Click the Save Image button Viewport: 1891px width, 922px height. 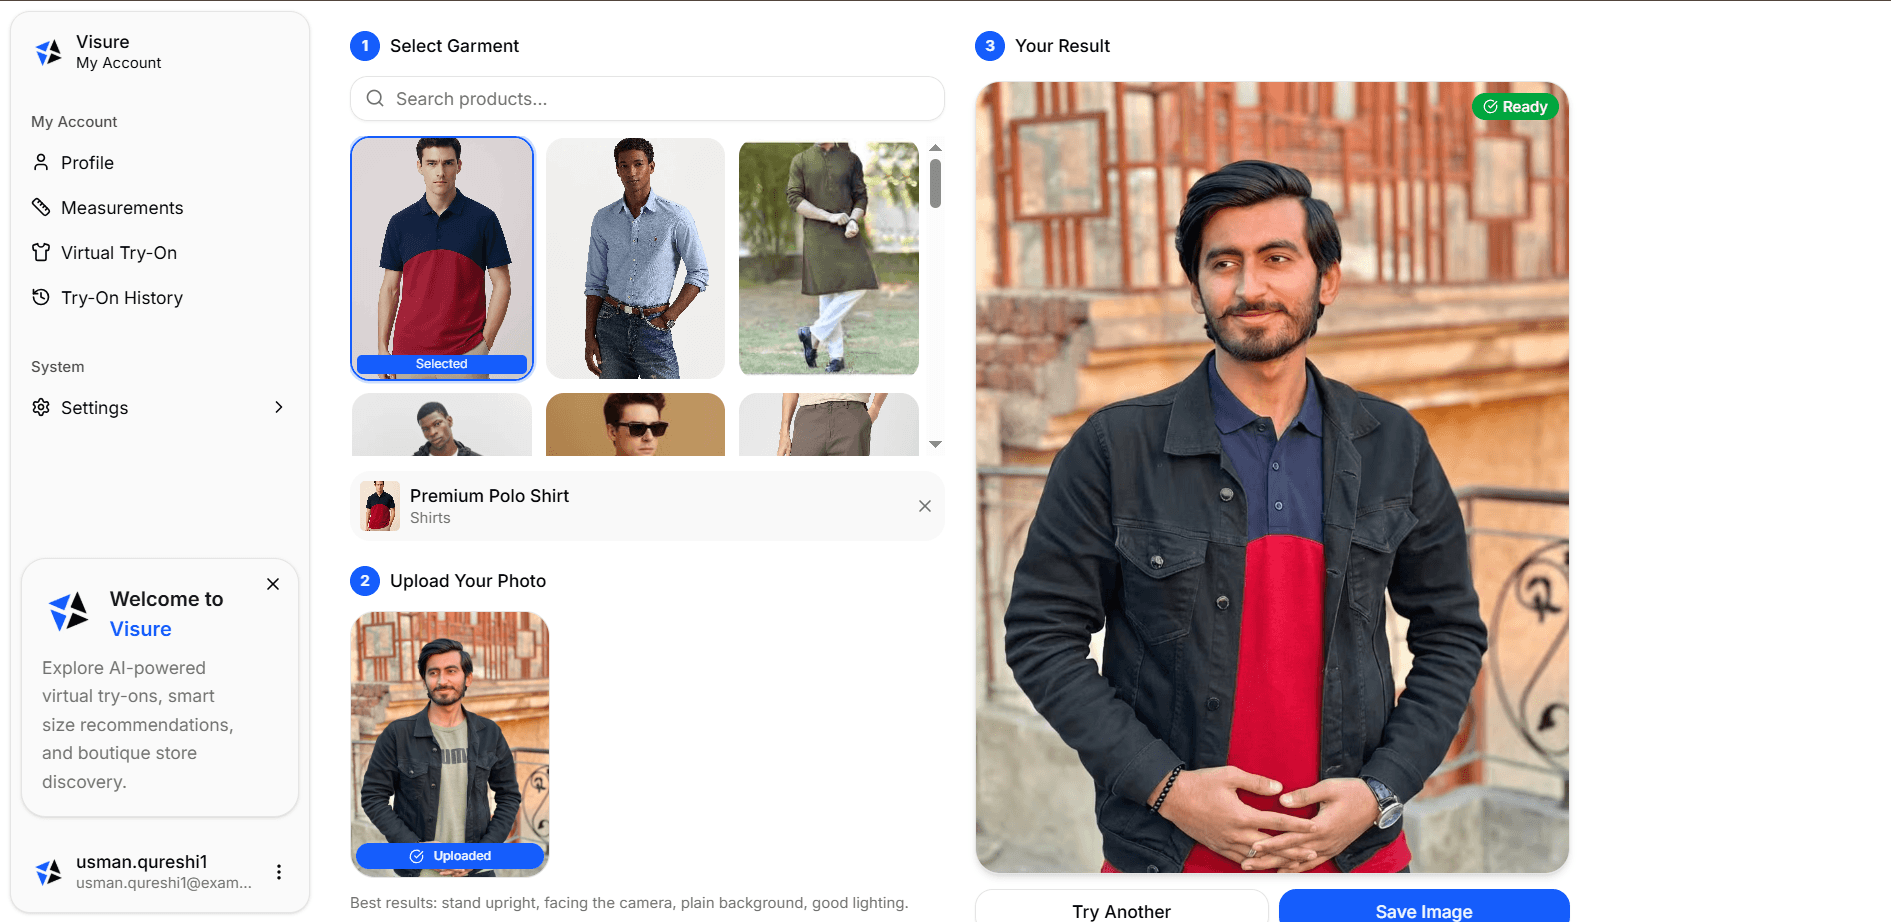(x=1423, y=910)
